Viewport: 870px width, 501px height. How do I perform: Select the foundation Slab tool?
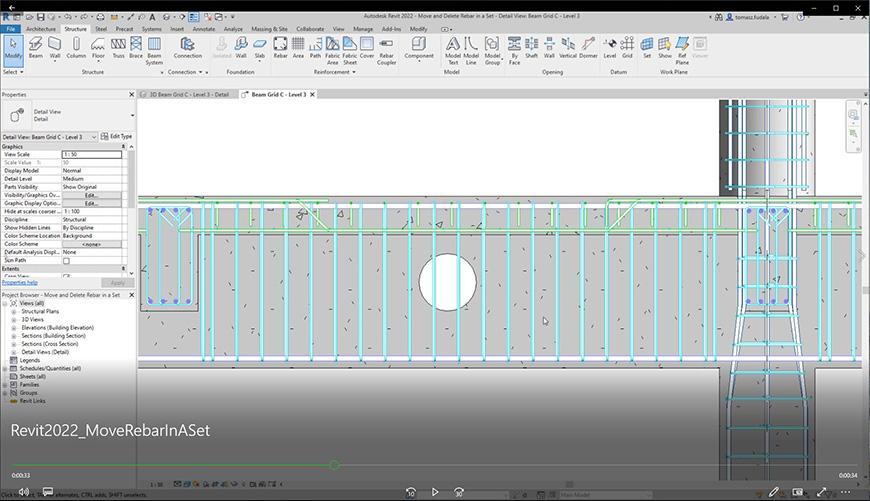(x=260, y=48)
